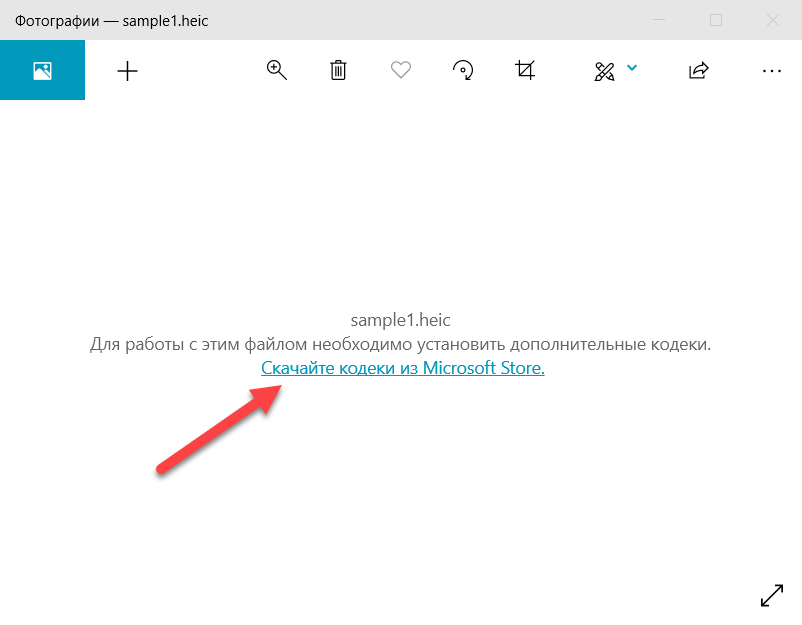
Task: Minimize the Photos window
Action: coord(658,19)
